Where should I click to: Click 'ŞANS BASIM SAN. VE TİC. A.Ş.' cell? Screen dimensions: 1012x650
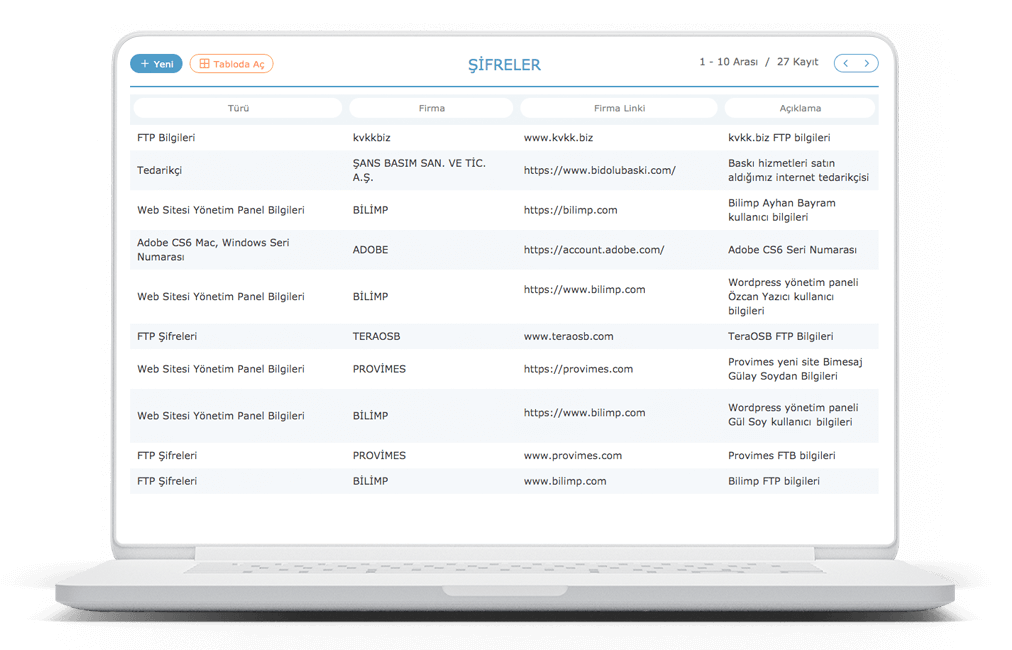[419, 170]
